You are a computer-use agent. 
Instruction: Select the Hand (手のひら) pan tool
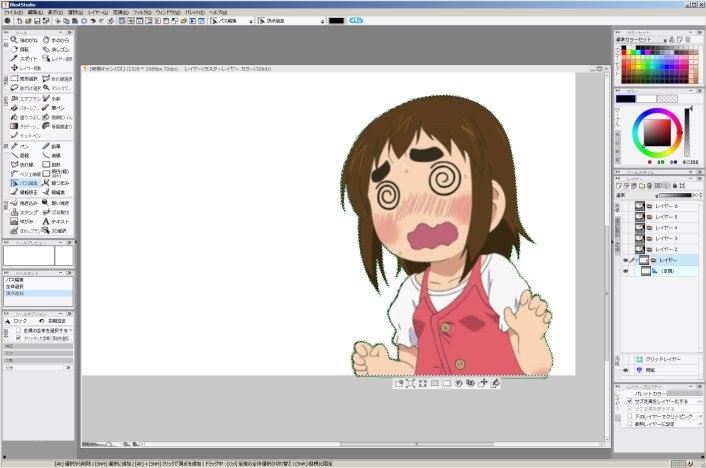tap(56, 40)
